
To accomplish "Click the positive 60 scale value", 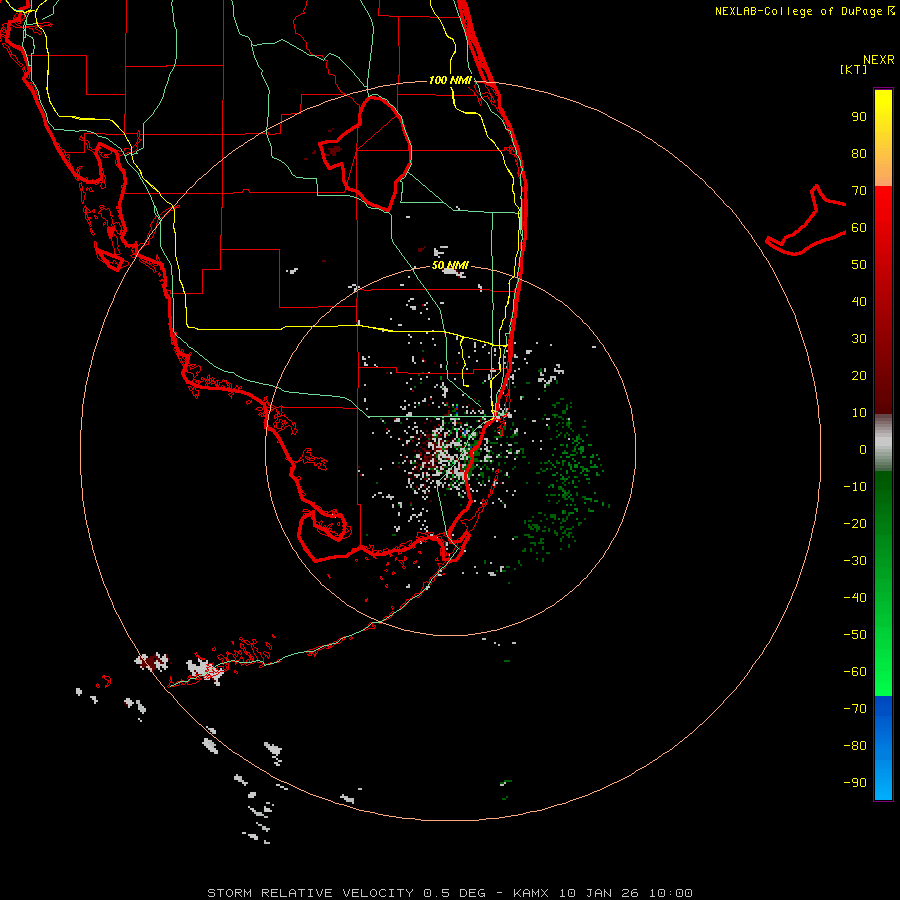I will coord(859,227).
